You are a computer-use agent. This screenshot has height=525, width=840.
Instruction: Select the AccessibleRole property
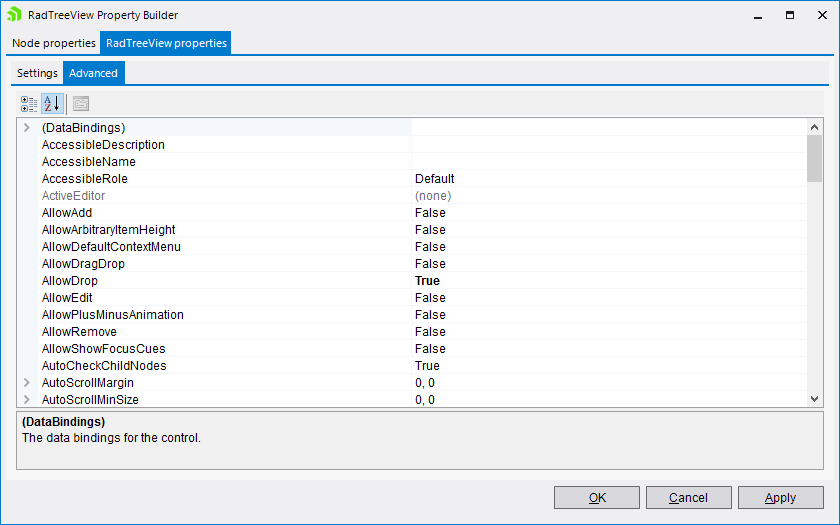click(85, 179)
